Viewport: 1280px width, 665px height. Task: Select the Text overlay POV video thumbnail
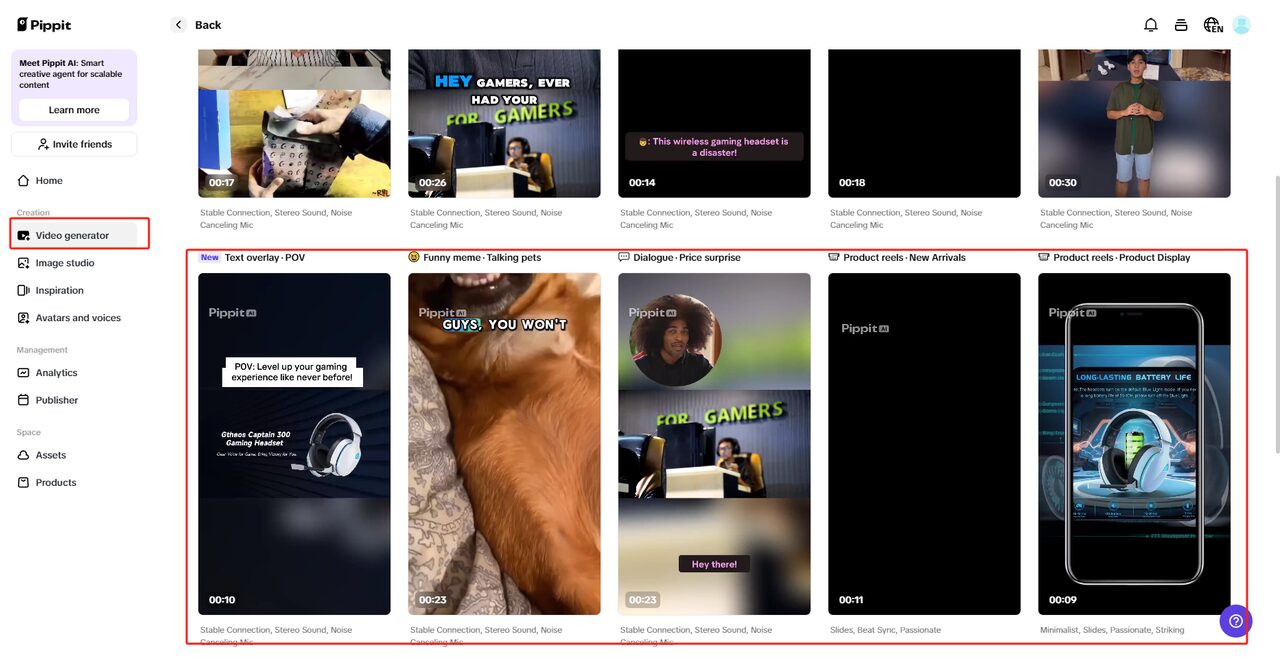pos(294,443)
